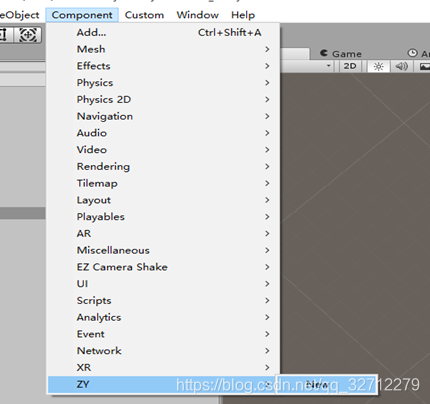Expand the Miscellaneous submenu
Viewport: 430px width, 404px height.
163,250
